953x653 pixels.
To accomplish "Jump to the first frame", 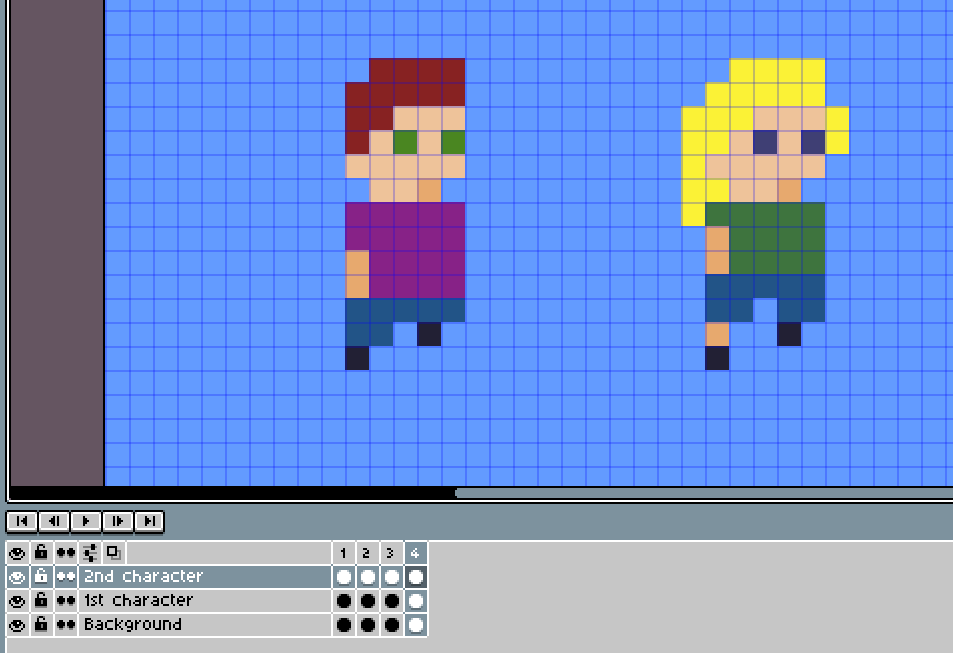I will (22, 521).
